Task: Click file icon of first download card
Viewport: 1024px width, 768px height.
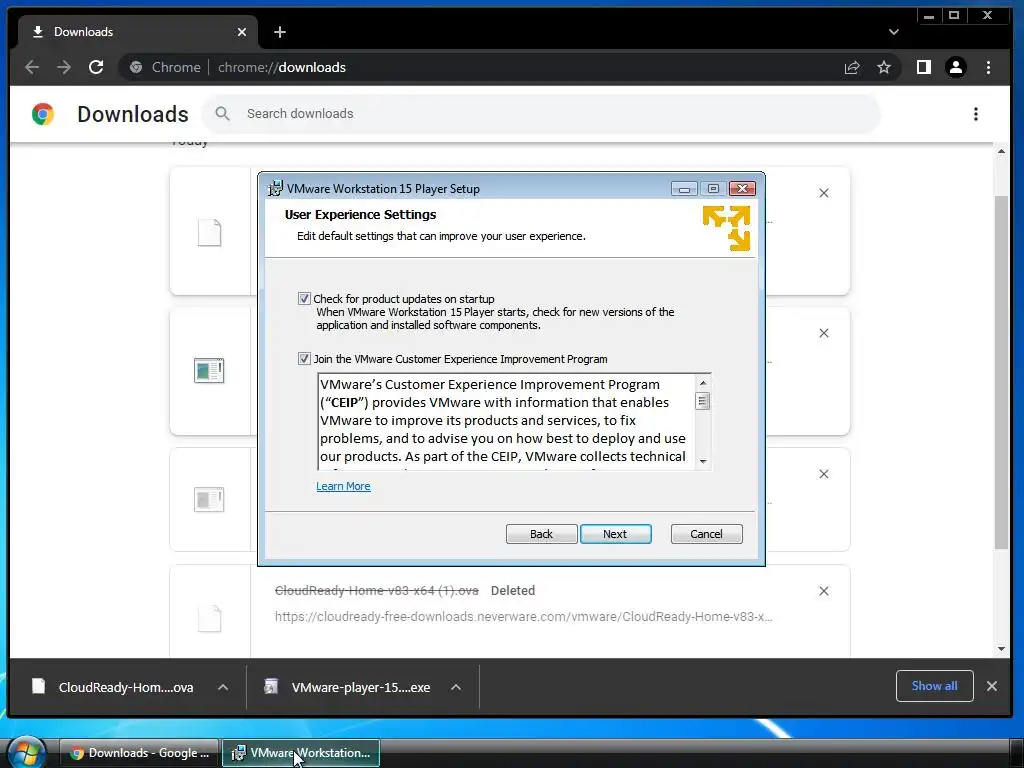Action: [x=210, y=232]
